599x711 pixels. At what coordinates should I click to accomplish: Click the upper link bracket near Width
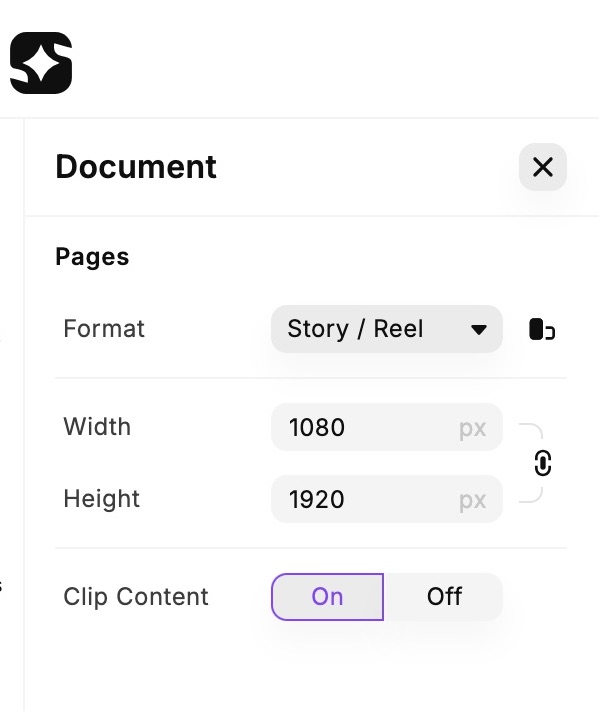pyautogui.click(x=531, y=431)
